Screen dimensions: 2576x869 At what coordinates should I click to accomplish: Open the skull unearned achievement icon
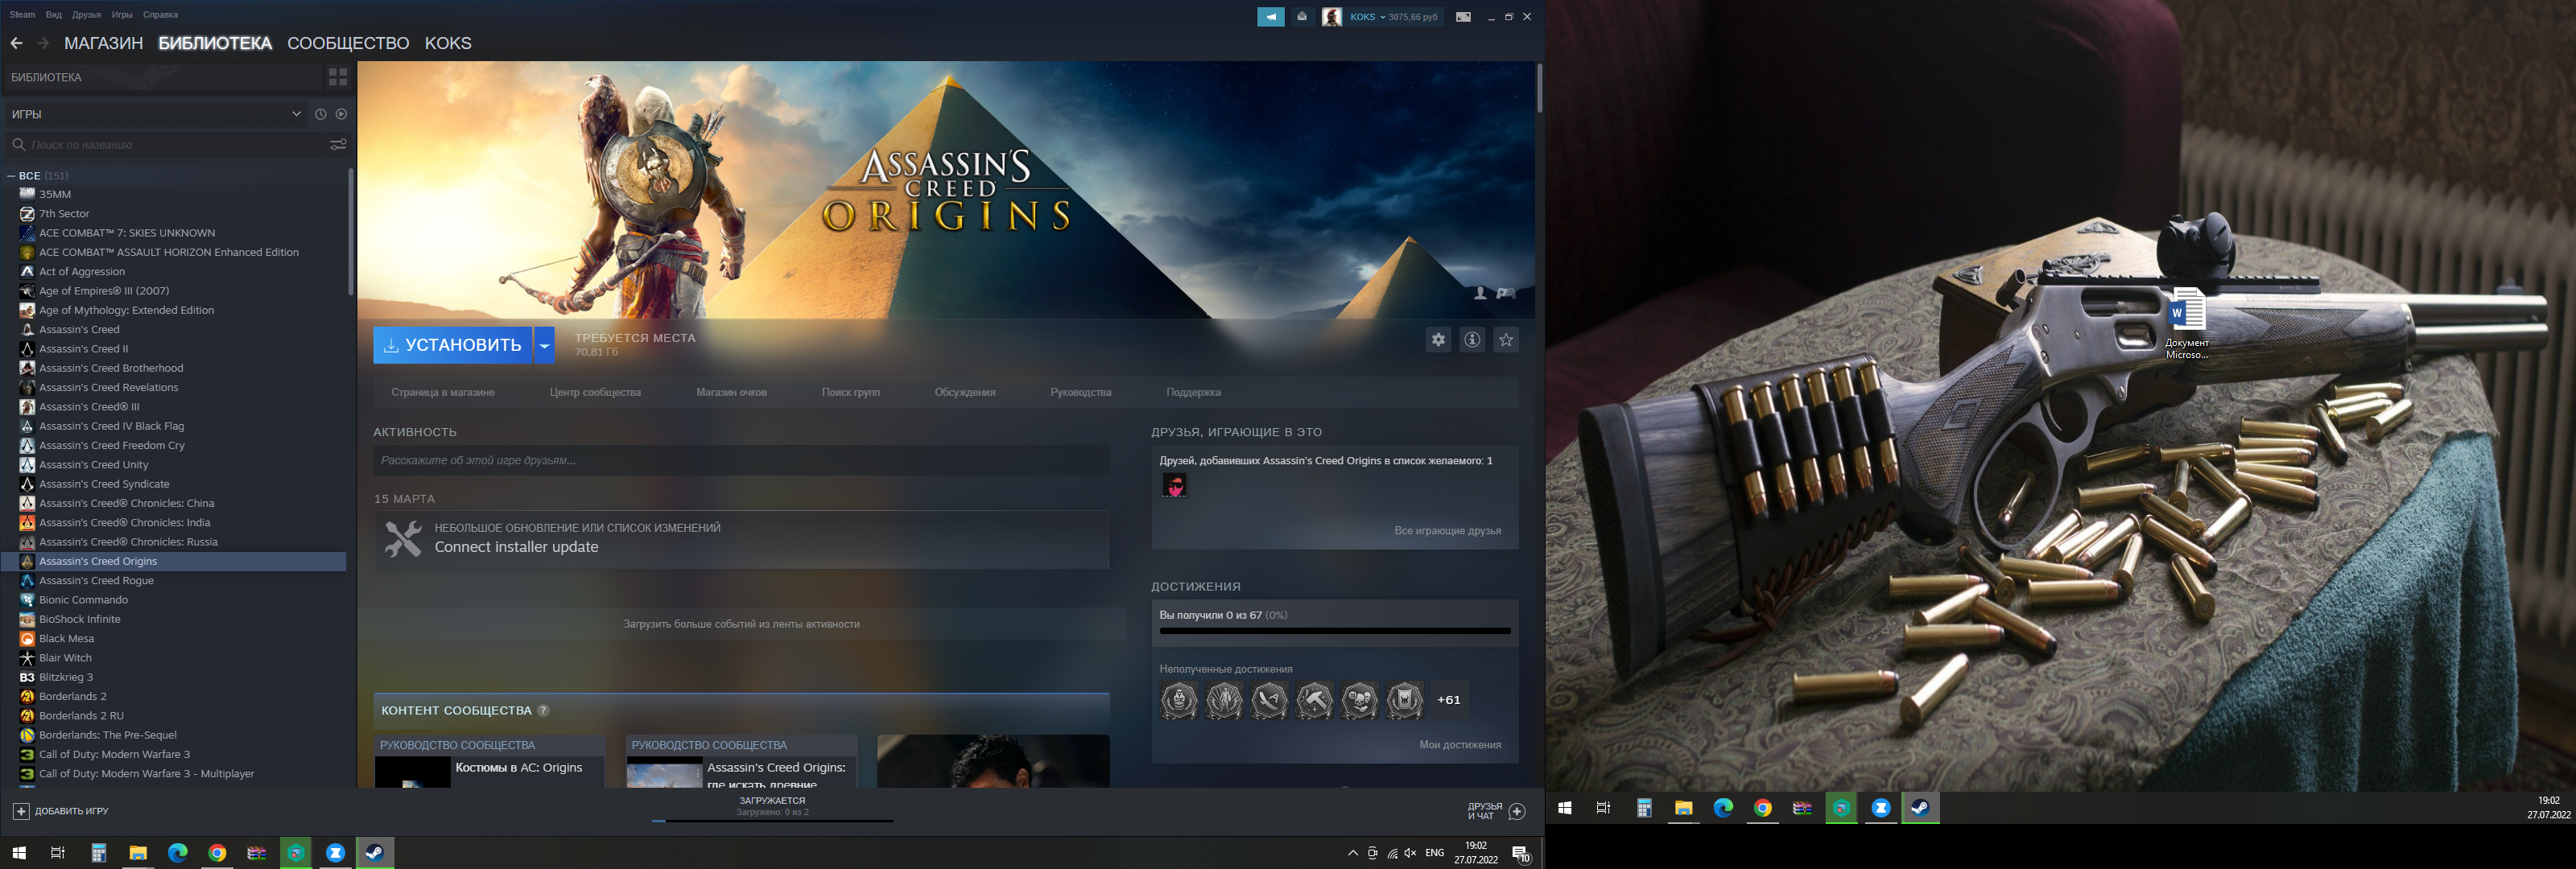1359,700
